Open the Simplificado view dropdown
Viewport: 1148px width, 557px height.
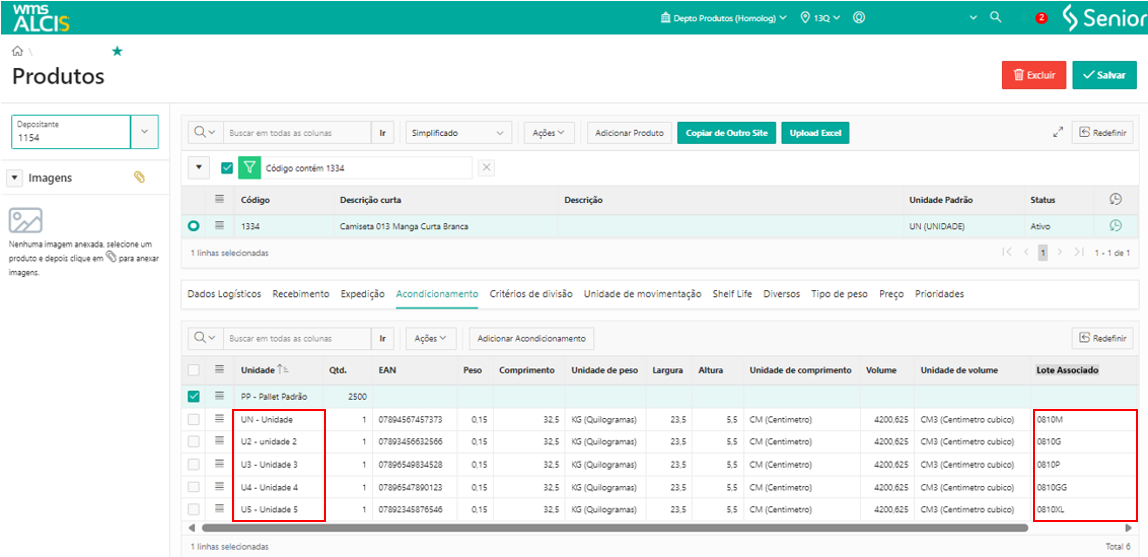[460, 133]
